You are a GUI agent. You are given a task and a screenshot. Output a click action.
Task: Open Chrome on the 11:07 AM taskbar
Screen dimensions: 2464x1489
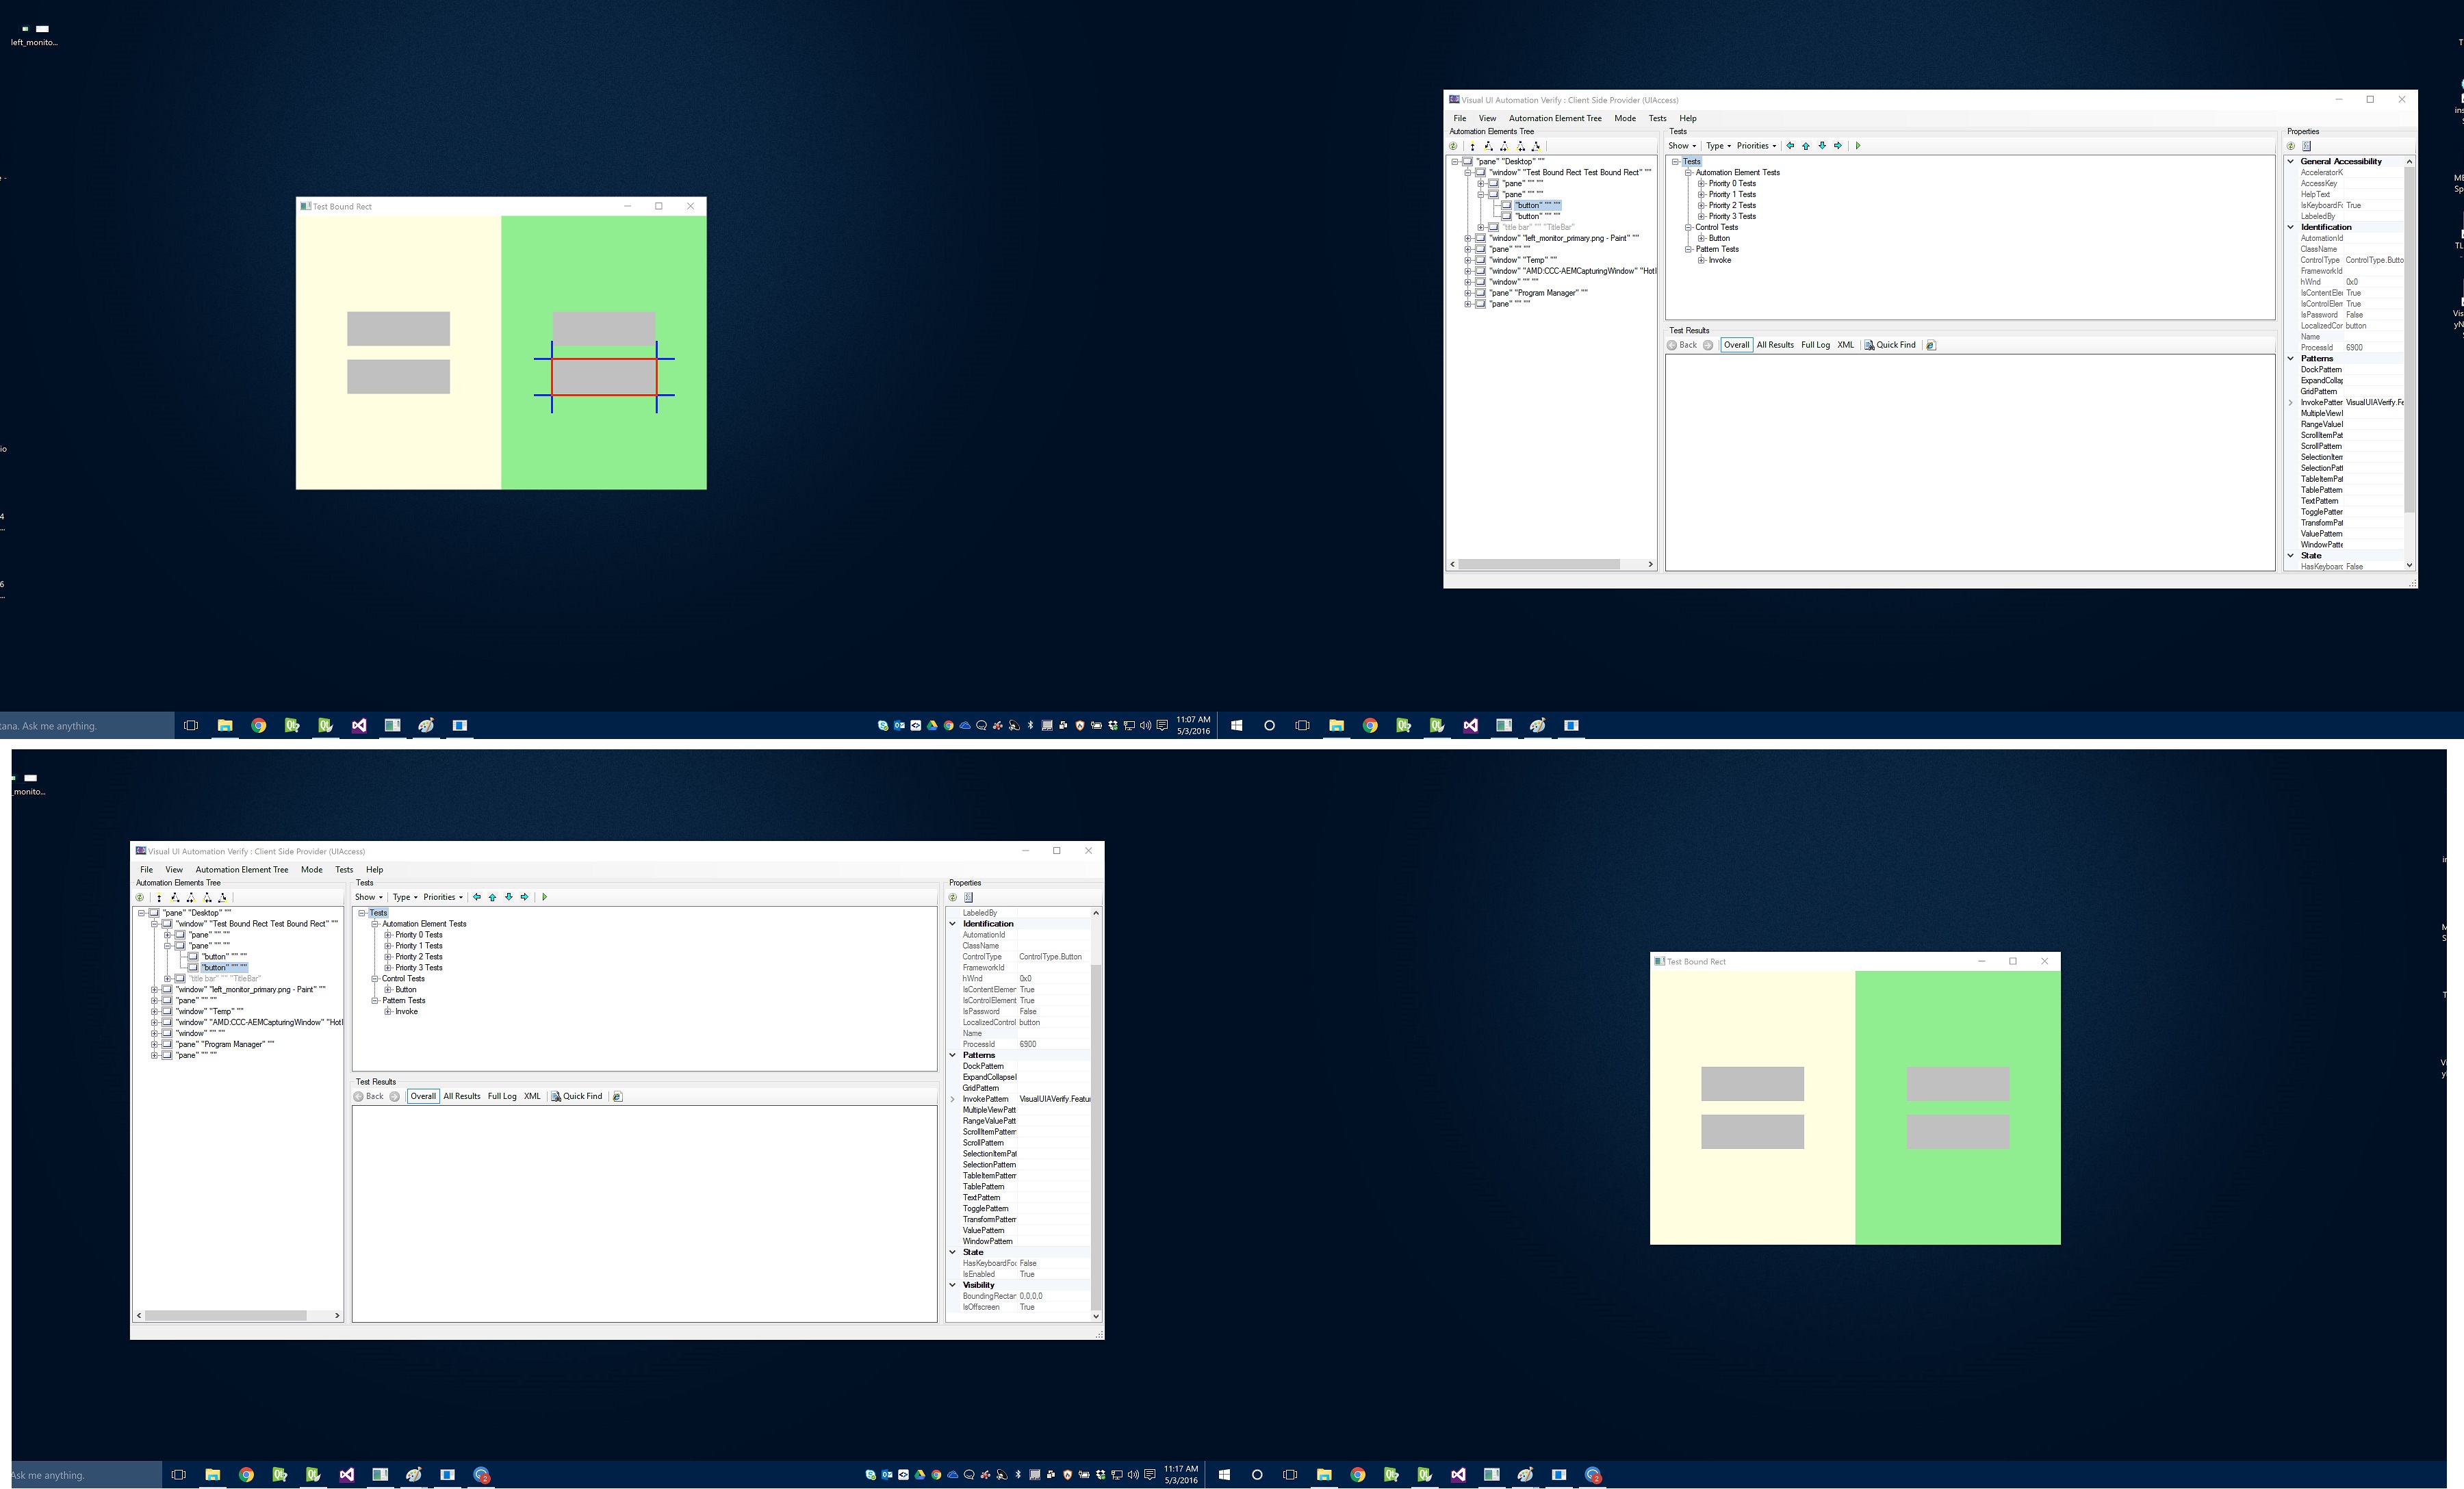(x=259, y=726)
